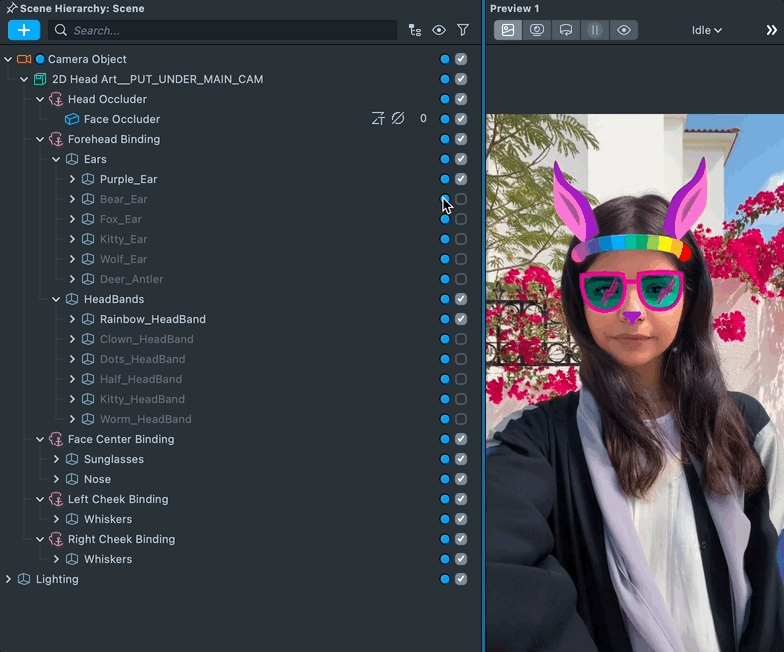Screen dimensions: 784x652
Task: Click the hierarchy tree view options icon
Action: (x=415, y=30)
